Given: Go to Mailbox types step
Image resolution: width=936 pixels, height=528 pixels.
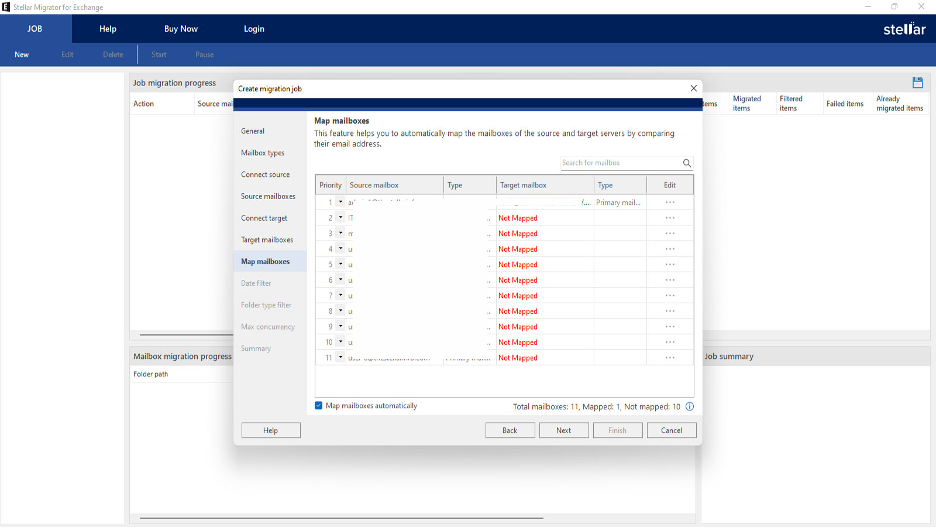Looking at the screenshot, I should (x=263, y=153).
